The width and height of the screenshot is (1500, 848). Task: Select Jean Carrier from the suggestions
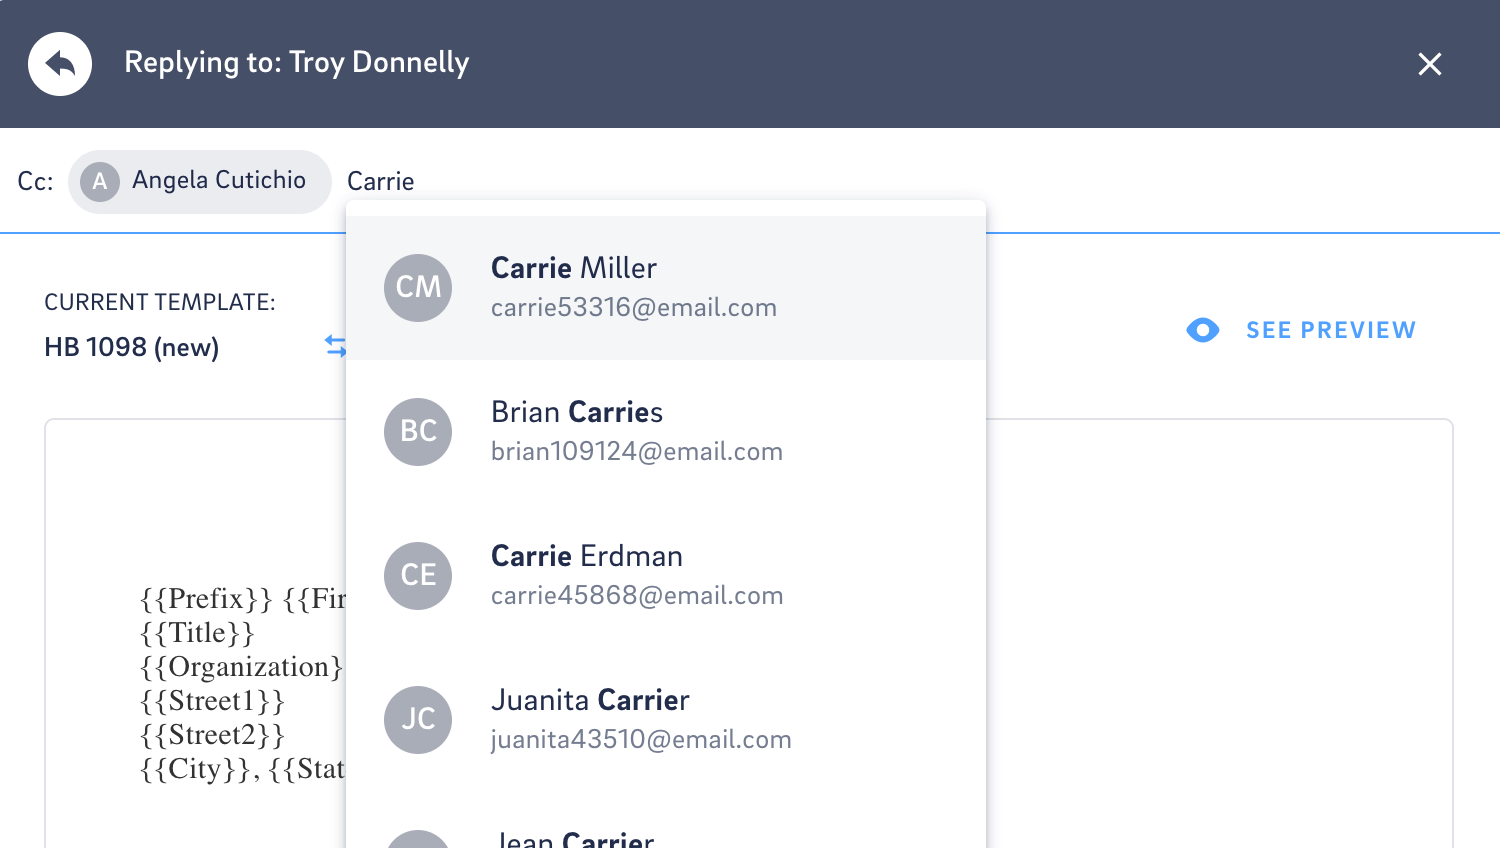pos(666,822)
